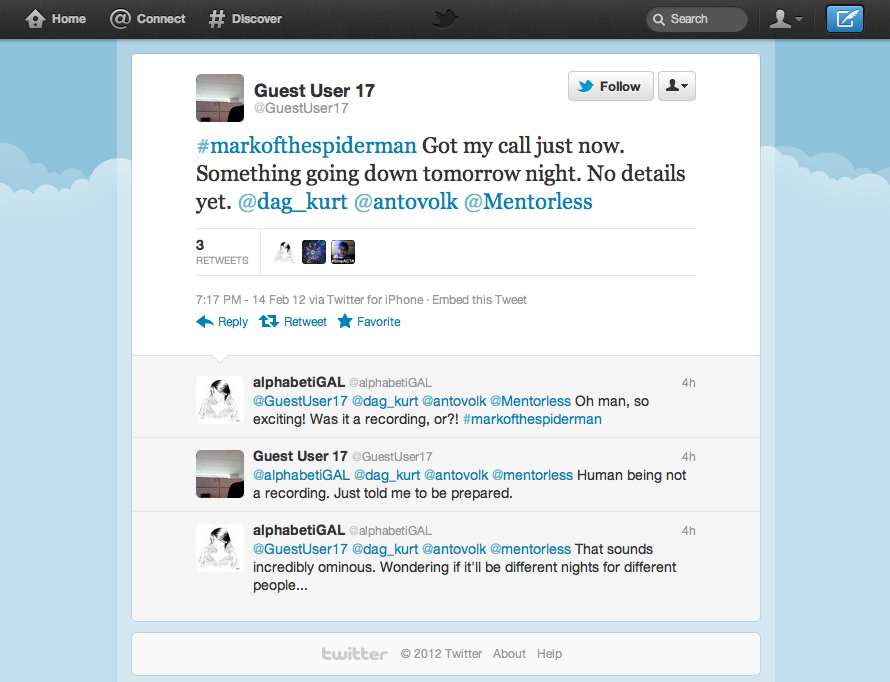The image size is (890, 682).
Task: Retweet the Guest User 17 tweet
Action: coord(293,322)
